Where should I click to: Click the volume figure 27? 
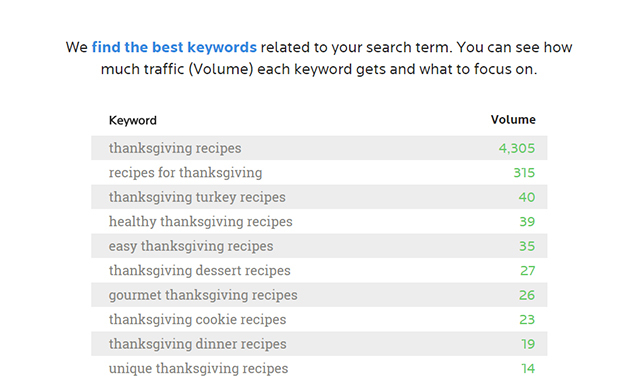527,271
